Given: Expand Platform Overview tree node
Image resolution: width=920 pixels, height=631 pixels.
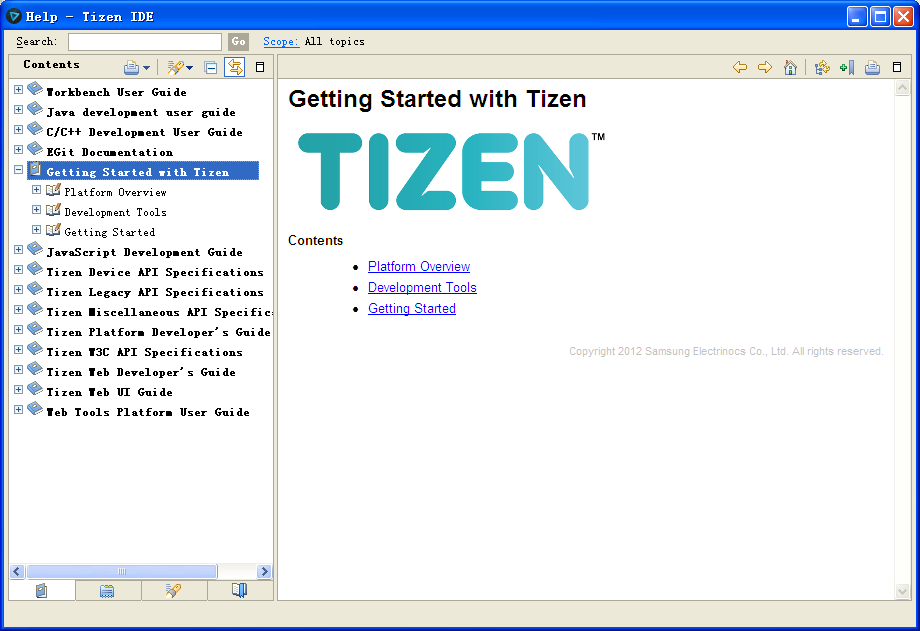Looking at the screenshot, I should (x=36, y=190).
